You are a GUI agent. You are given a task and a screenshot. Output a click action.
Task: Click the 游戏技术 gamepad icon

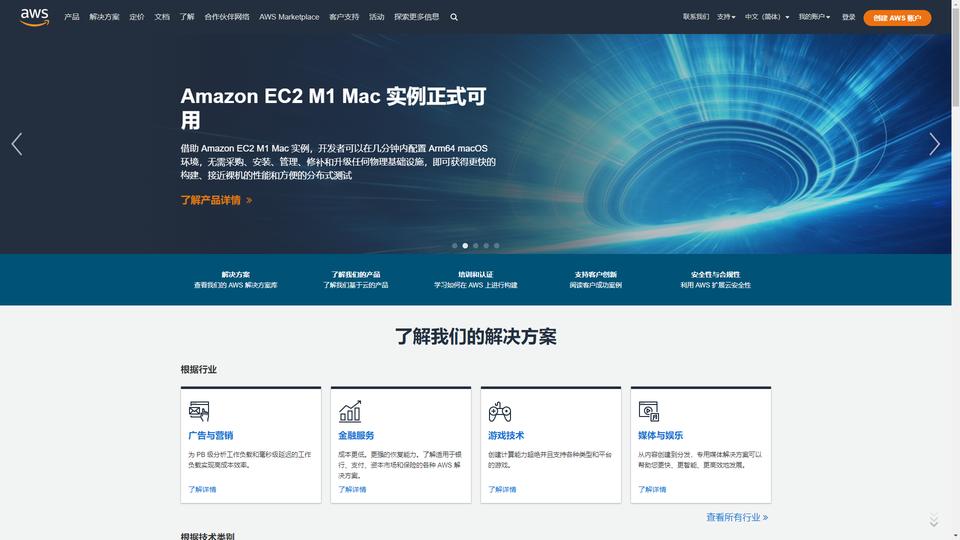pyautogui.click(x=500, y=411)
